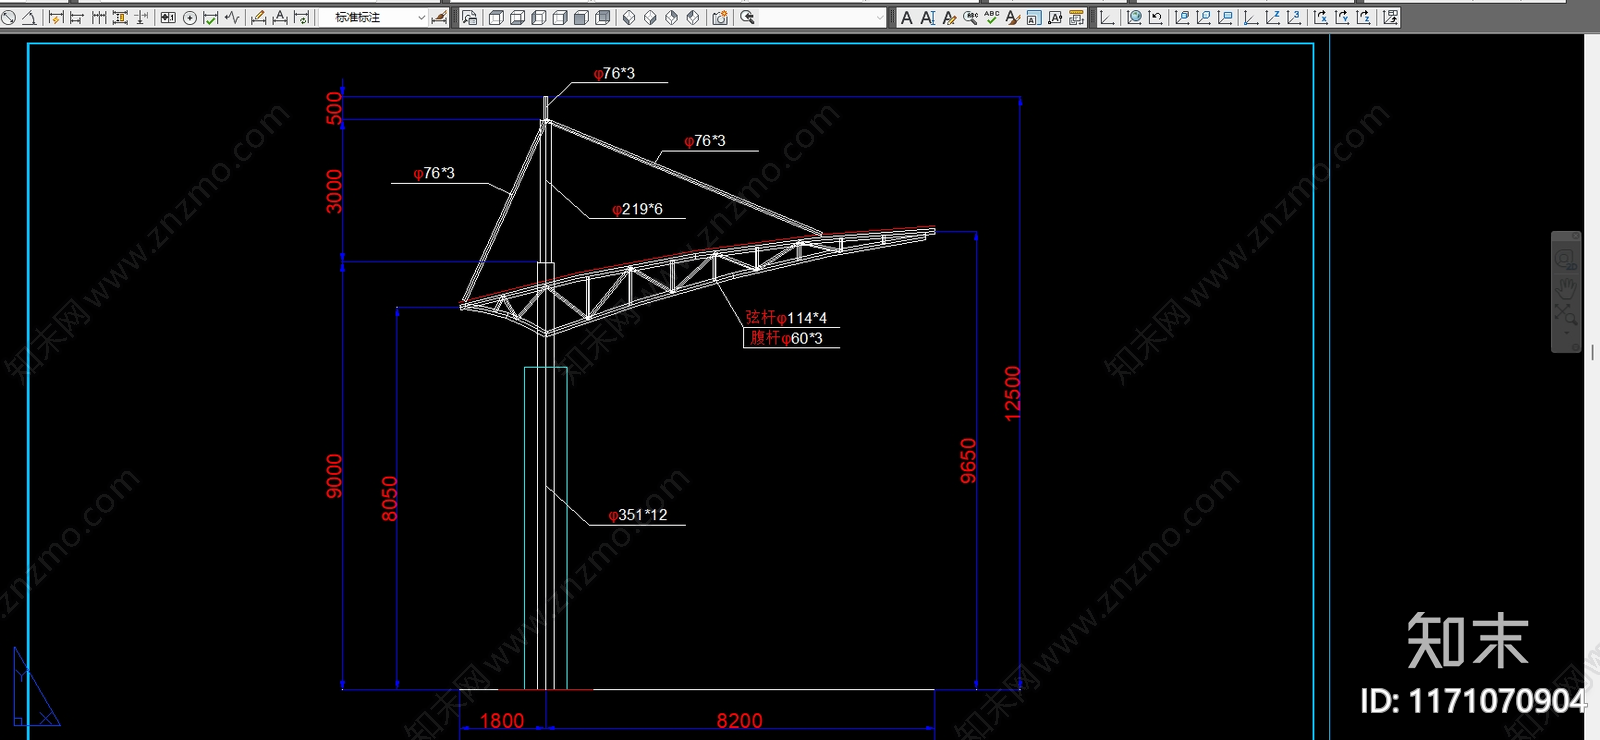The image size is (1600, 740).
Task: Click the Justify Text tool
Action: pyautogui.click(x=1054, y=17)
